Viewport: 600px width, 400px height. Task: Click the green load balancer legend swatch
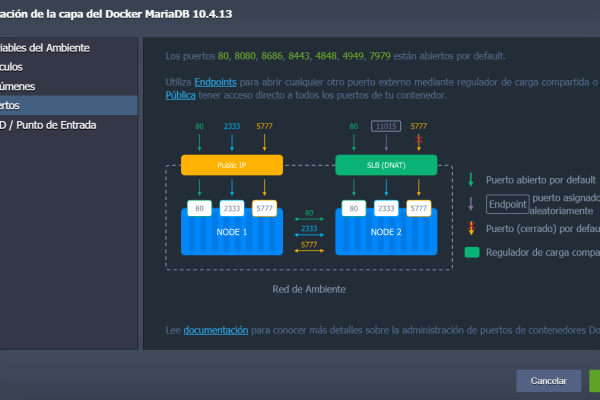tap(472, 252)
